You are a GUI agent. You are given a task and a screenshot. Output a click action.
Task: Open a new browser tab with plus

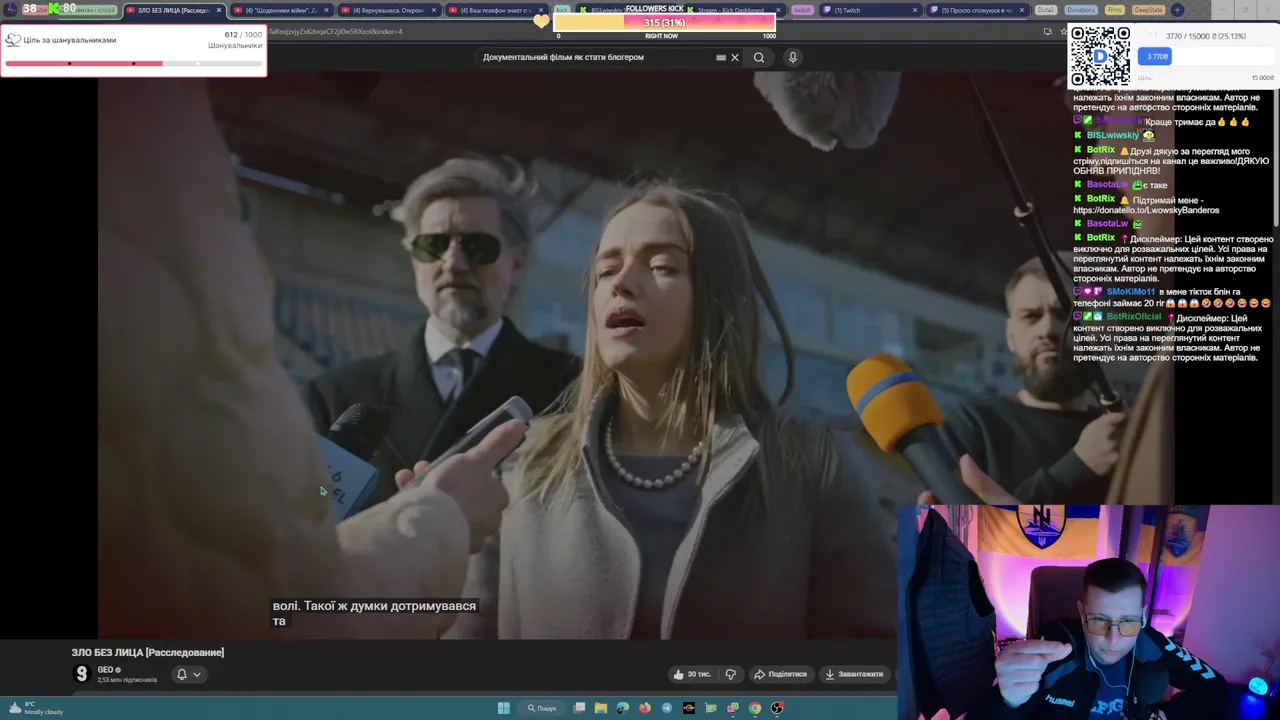pos(1177,10)
